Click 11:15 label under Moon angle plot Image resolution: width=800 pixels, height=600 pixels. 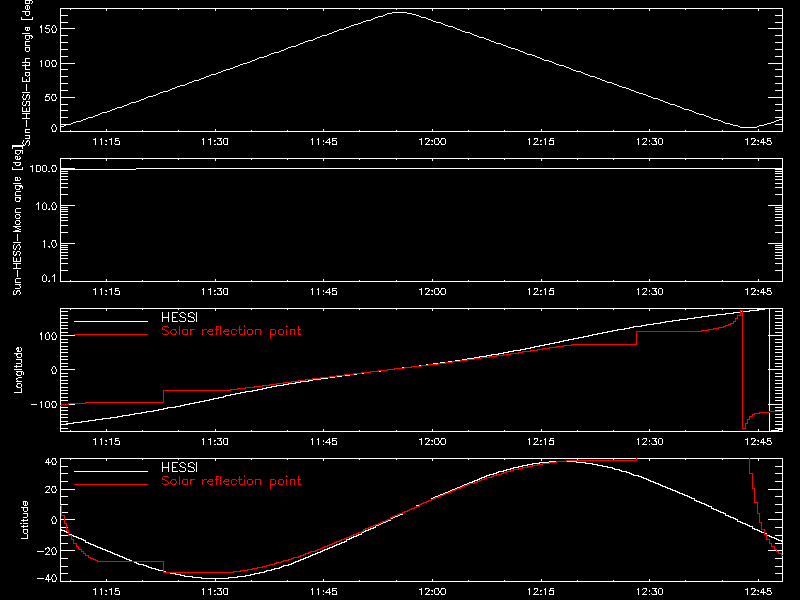(x=106, y=292)
